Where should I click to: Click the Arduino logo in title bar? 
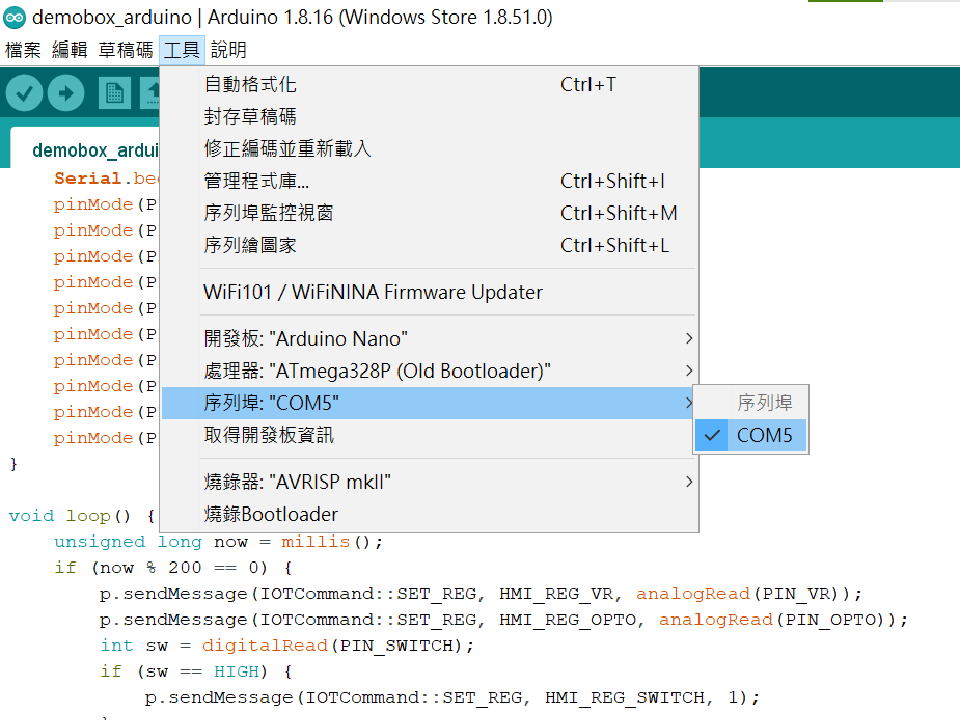pyautogui.click(x=14, y=18)
